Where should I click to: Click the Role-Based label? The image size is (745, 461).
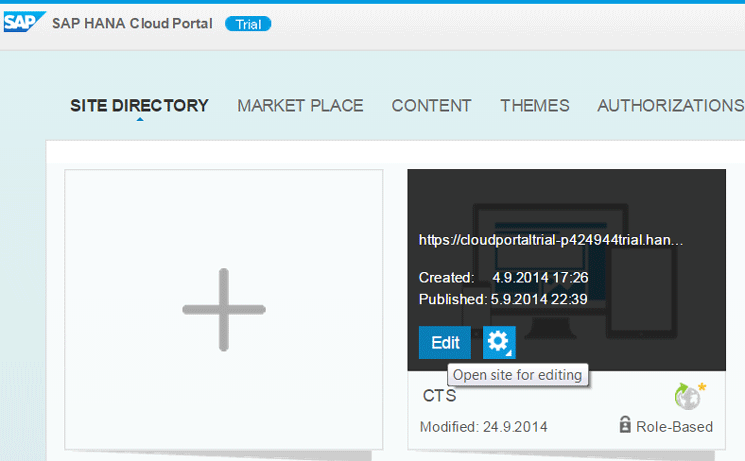pyautogui.click(x=674, y=427)
